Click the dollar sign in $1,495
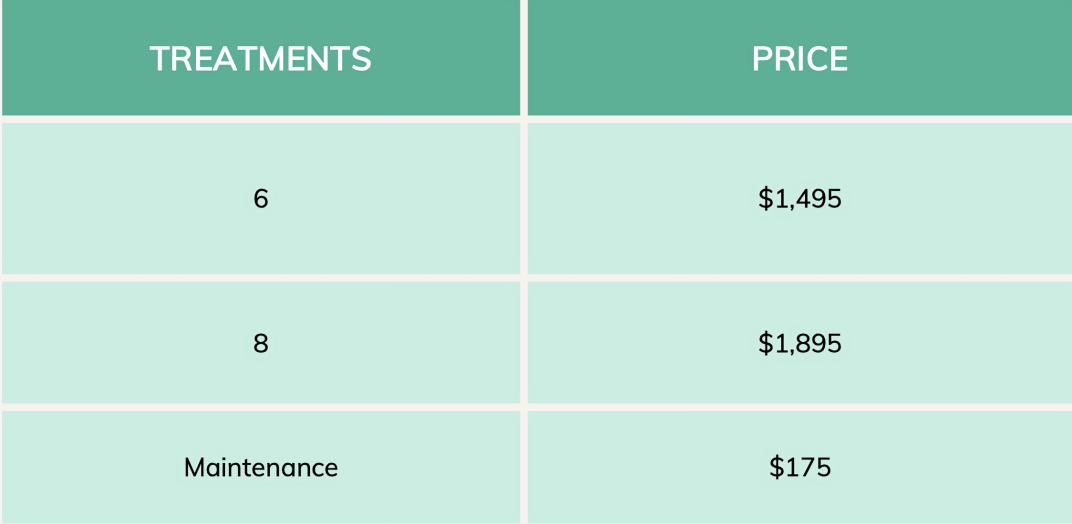Image resolution: width=1072 pixels, height=524 pixels. click(x=765, y=199)
